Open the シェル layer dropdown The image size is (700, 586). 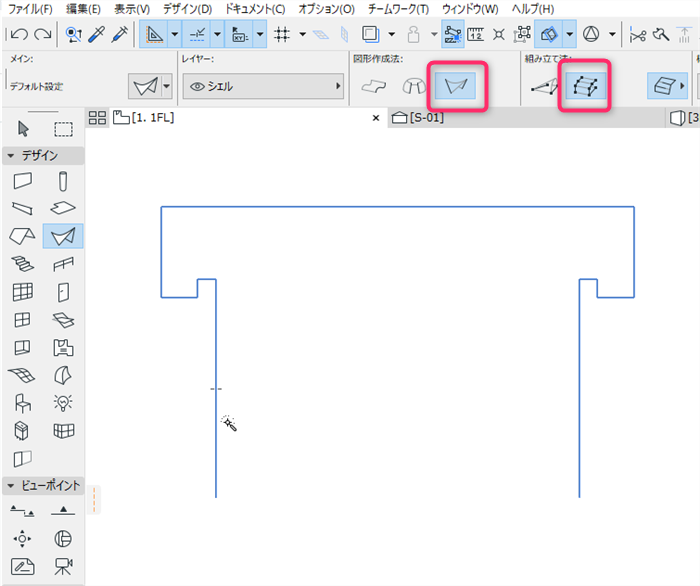[x=263, y=86]
